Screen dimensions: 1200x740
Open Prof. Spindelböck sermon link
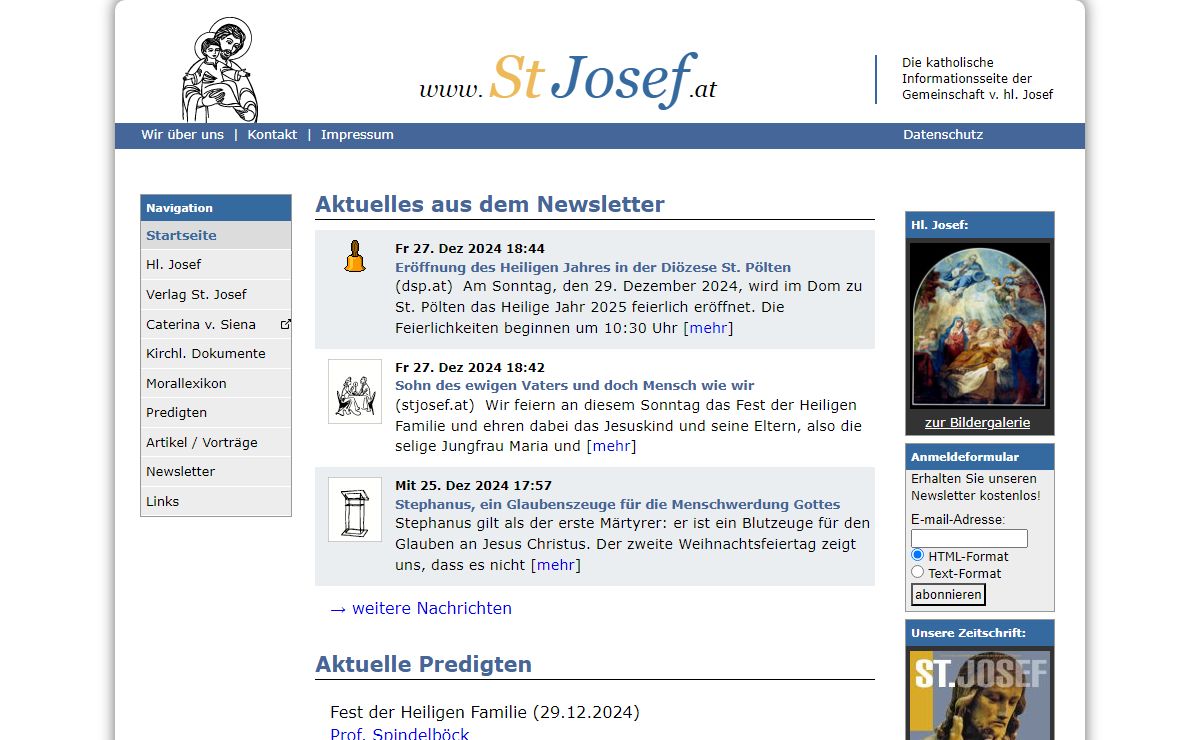point(399,734)
